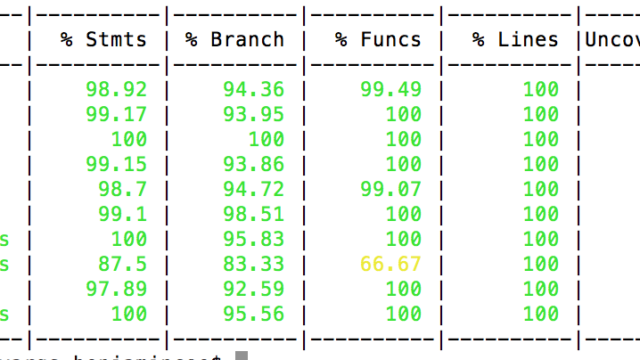Select the 93.95 branch coverage value
Image resolution: width=640 pixels, height=360 pixels.
point(253,114)
